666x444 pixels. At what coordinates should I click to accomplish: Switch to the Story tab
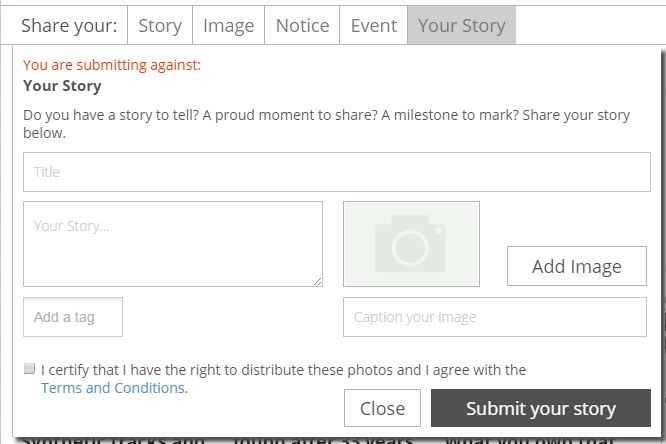(x=160, y=26)
